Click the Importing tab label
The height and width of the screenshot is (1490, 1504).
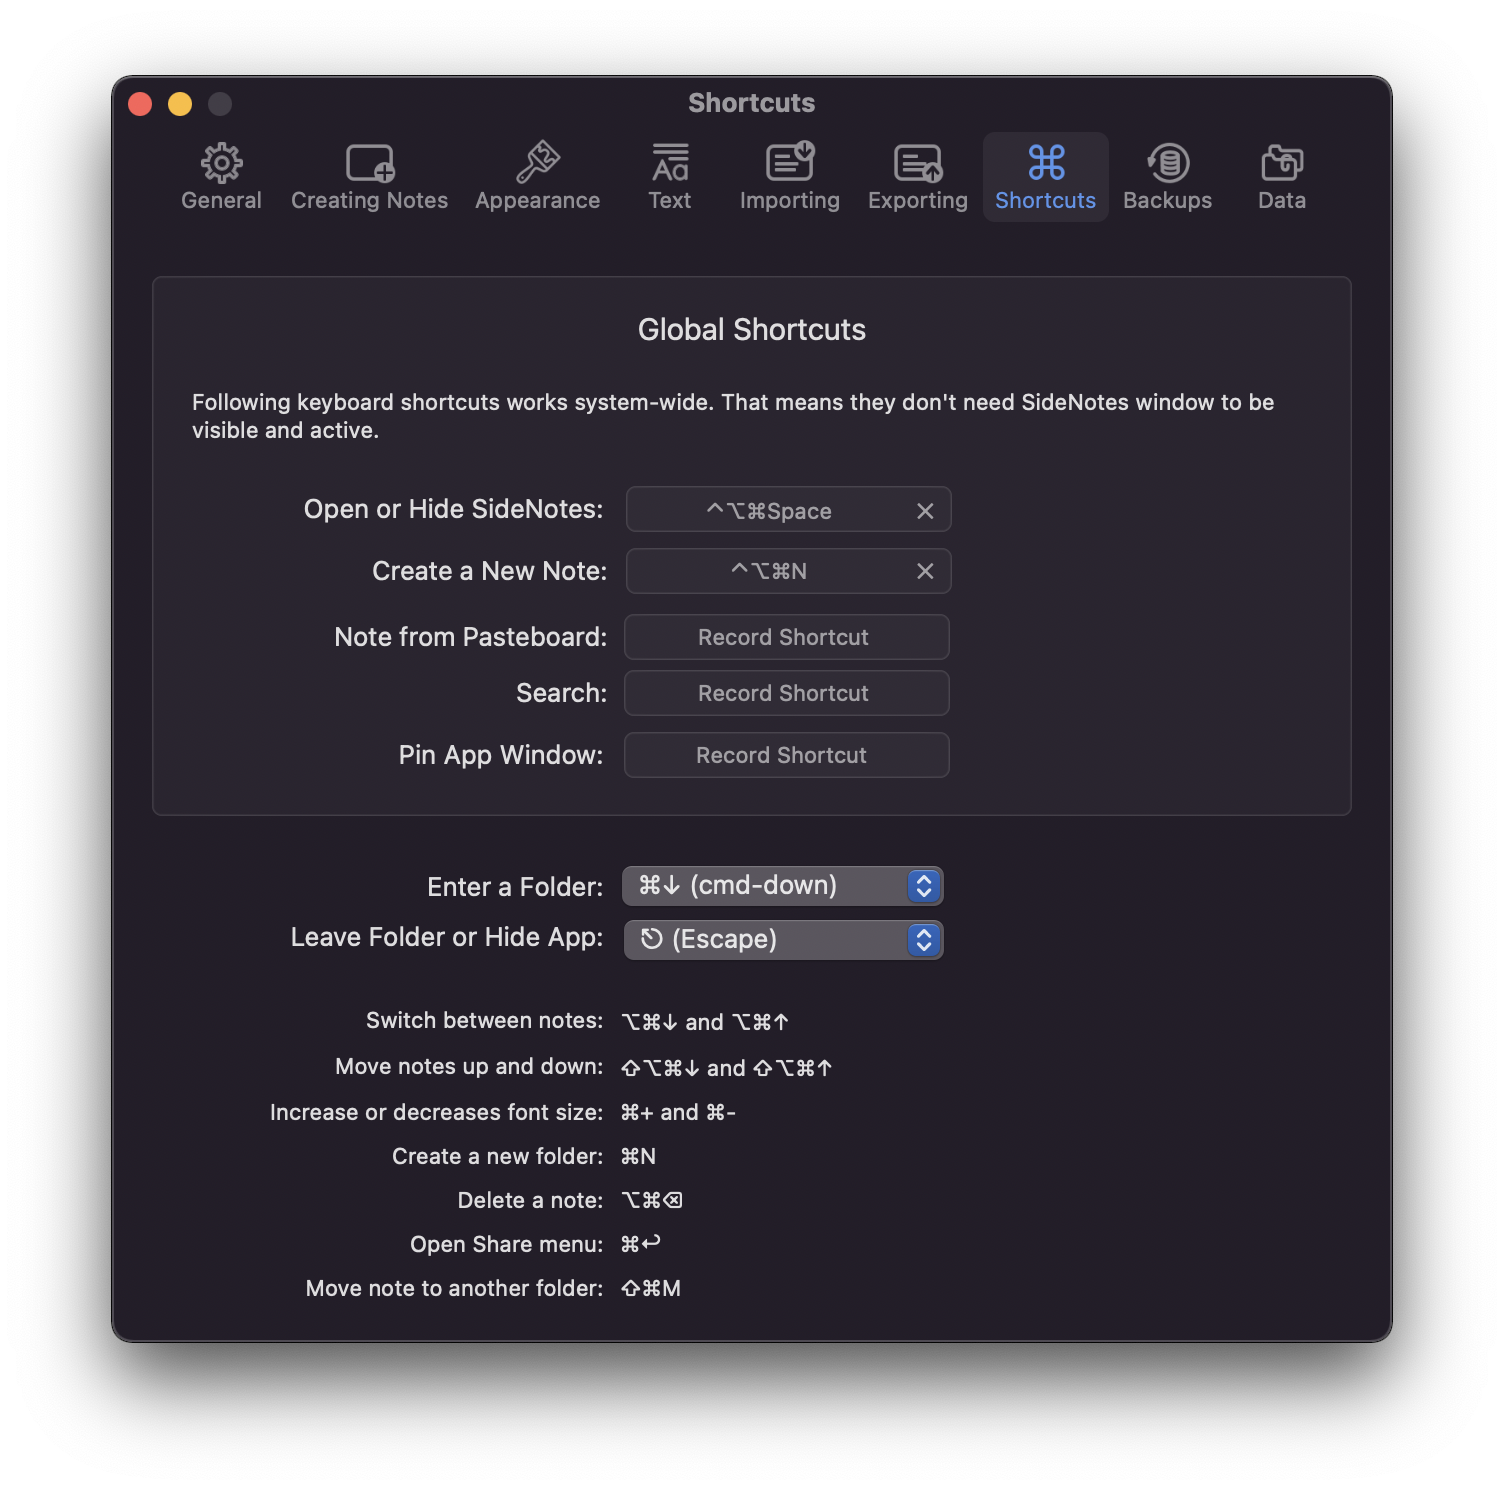[x=790, y=201]
